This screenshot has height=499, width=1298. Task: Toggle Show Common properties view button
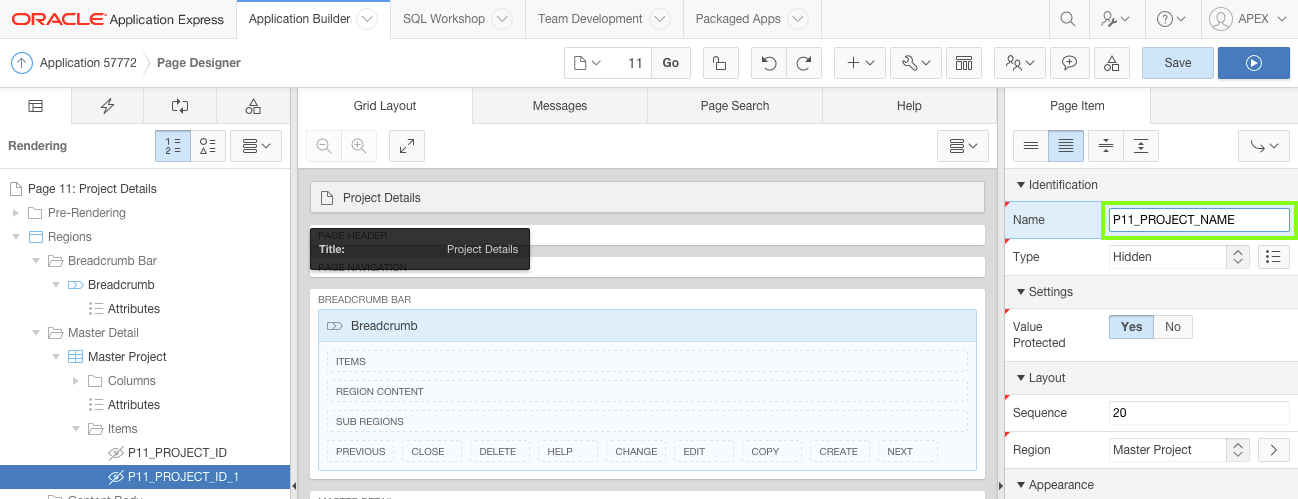point(1030,146)
